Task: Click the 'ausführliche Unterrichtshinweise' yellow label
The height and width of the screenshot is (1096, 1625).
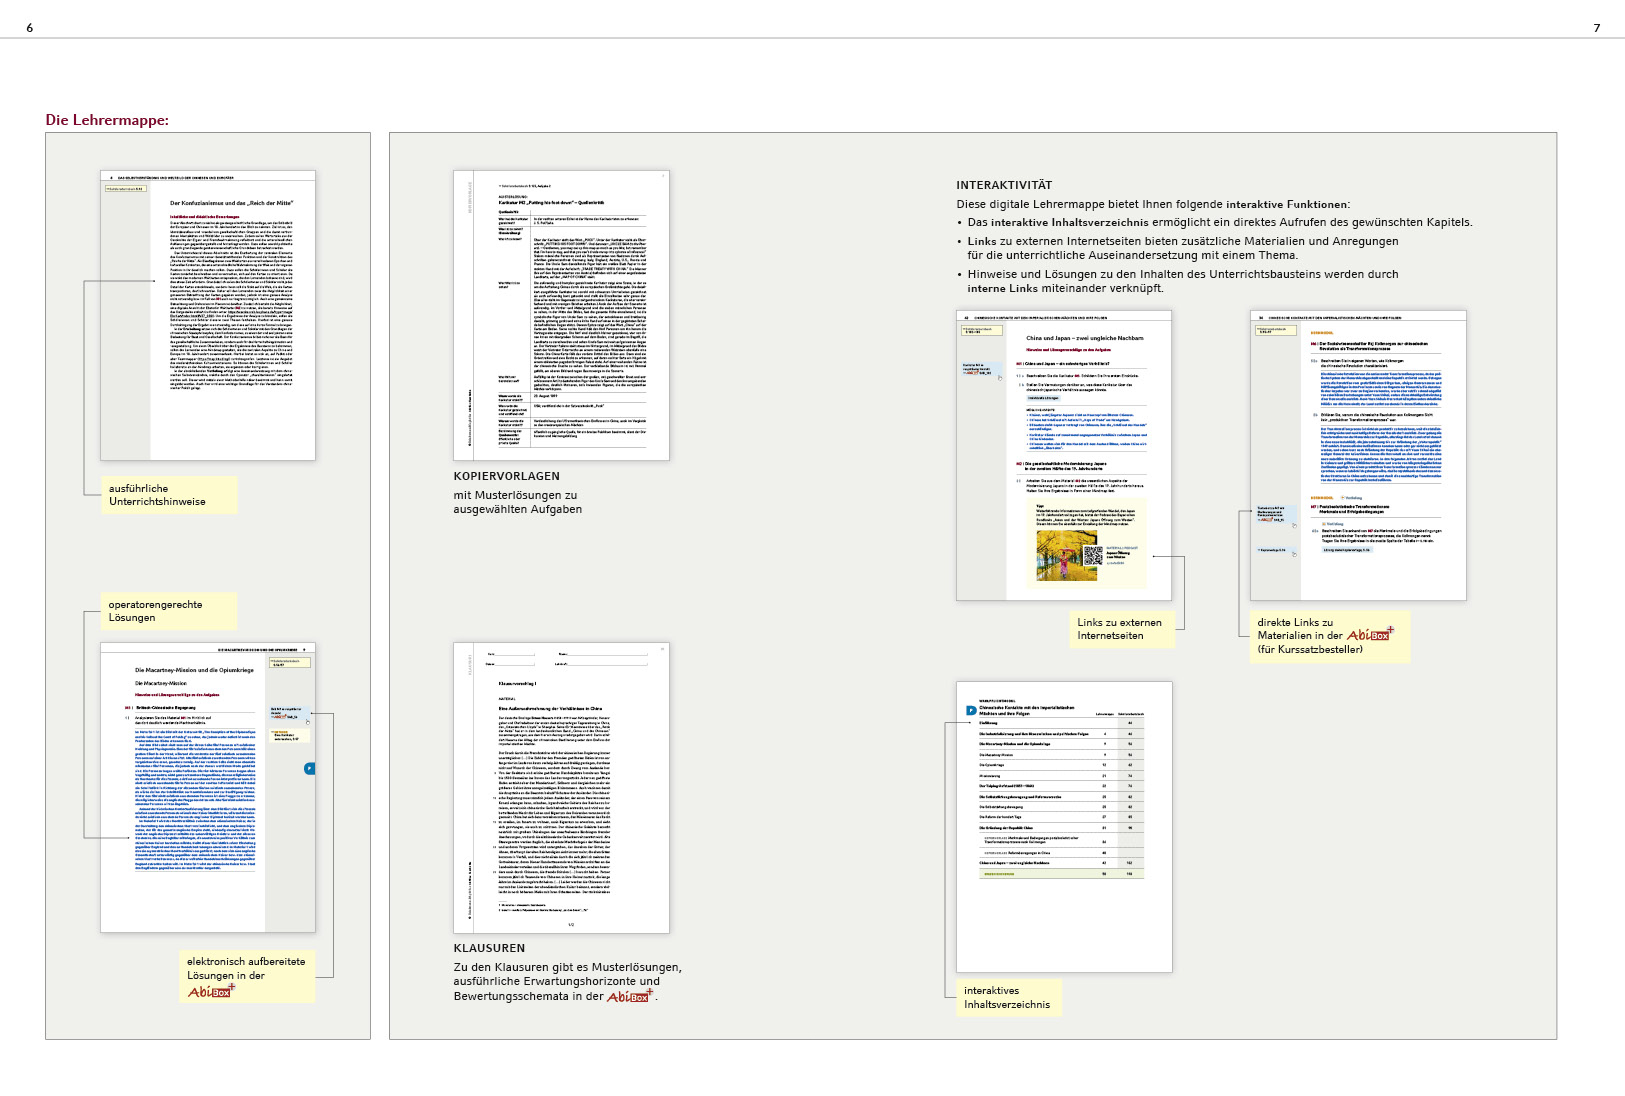Action: click(157, 495)
